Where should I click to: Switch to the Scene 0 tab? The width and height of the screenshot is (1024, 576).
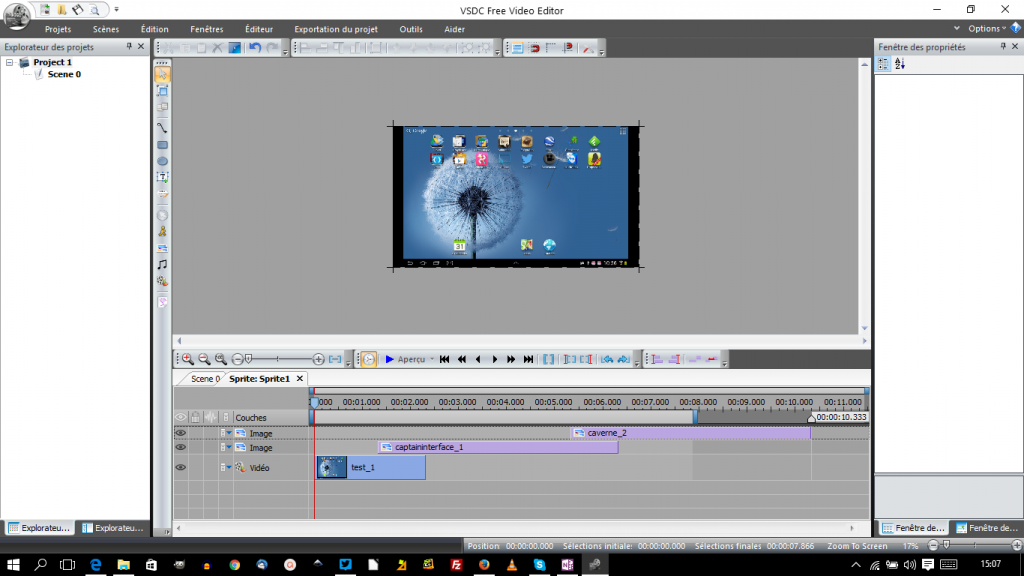tap(204, 379)
